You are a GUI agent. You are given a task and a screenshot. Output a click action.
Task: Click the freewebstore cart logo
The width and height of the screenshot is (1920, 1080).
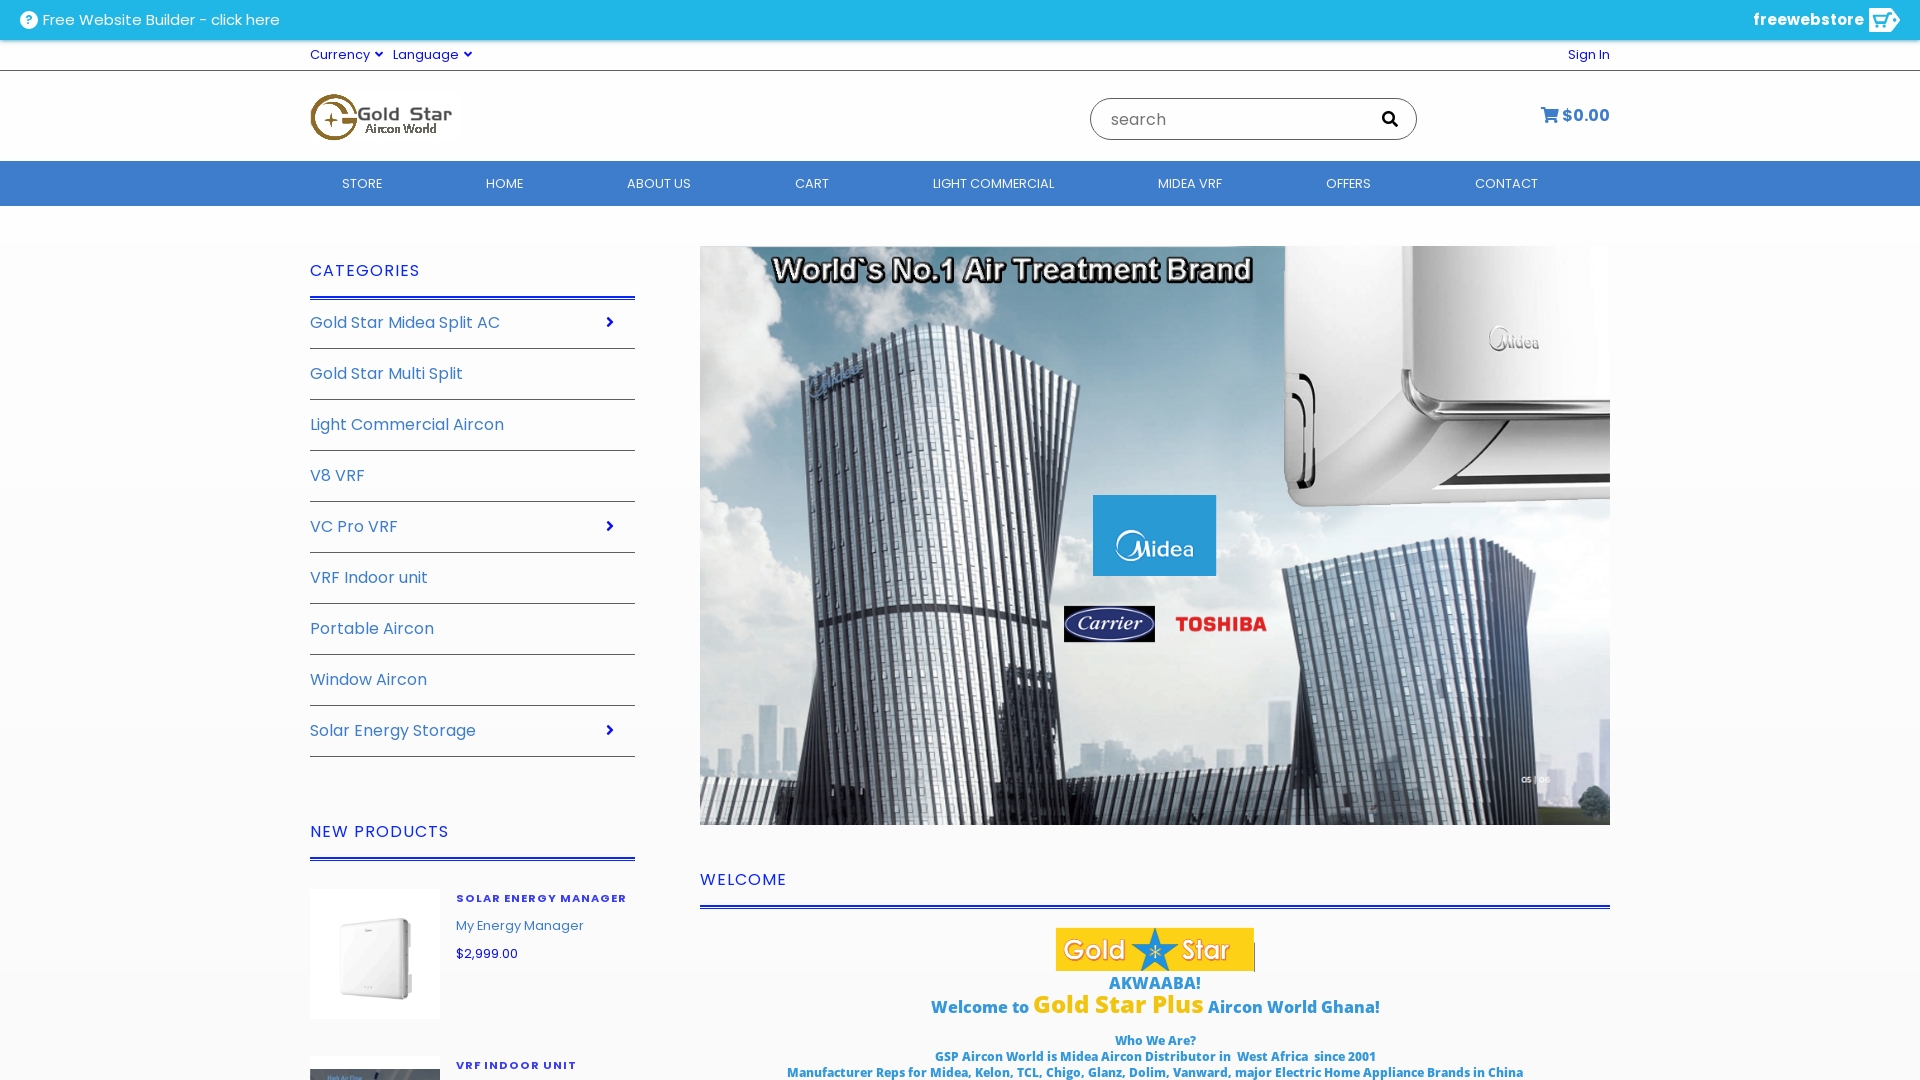click(1883, 20)
